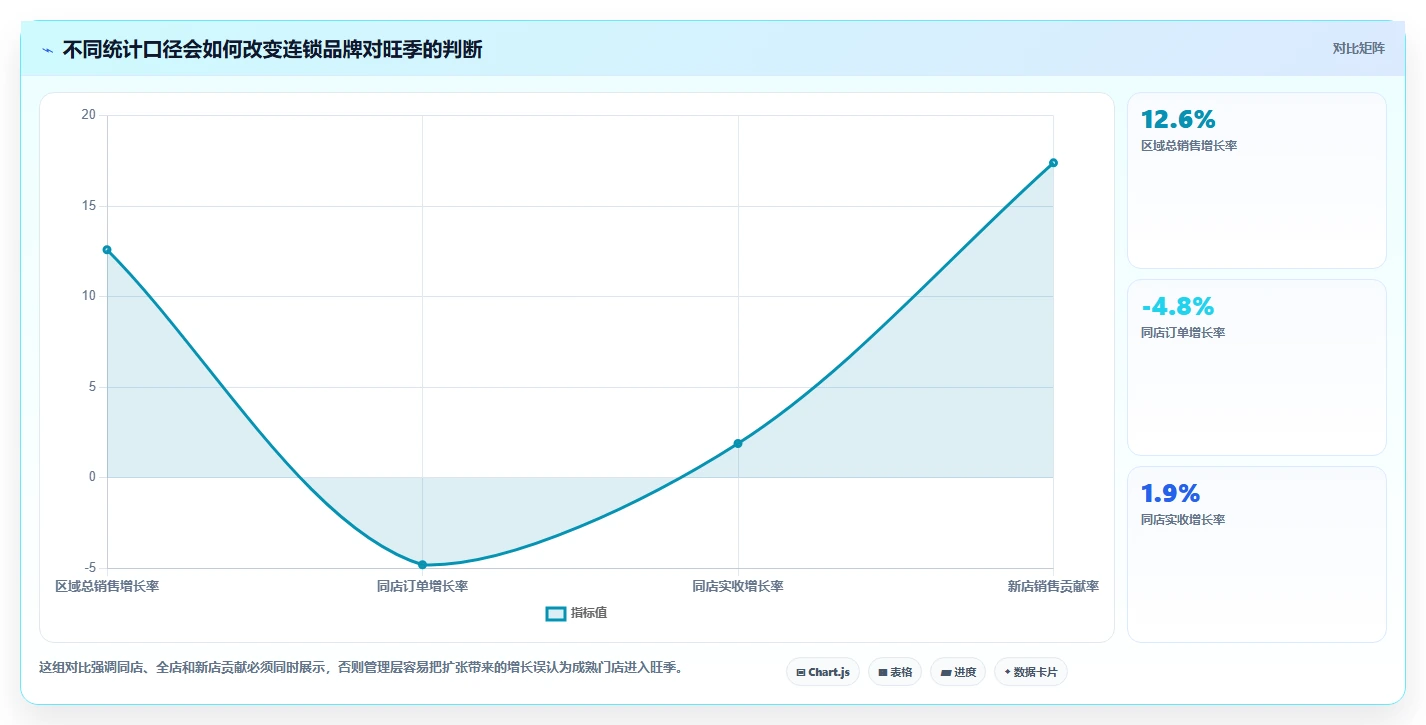
Task: Click the -4.8% value in stat card
Action: point(1177,307)
